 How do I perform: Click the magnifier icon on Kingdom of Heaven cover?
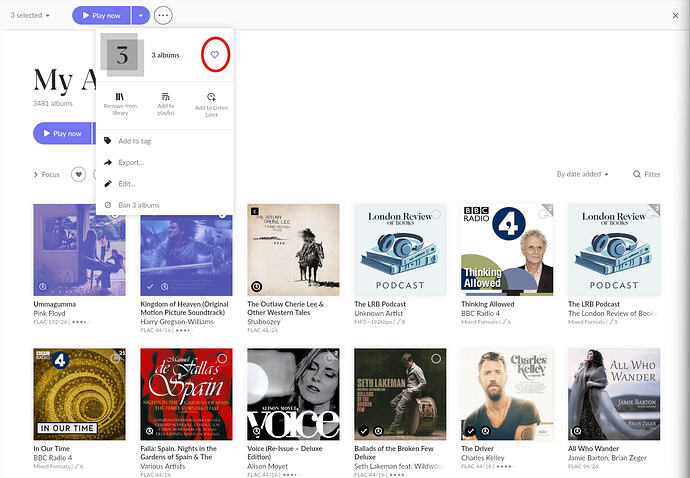tap(165, 287)
